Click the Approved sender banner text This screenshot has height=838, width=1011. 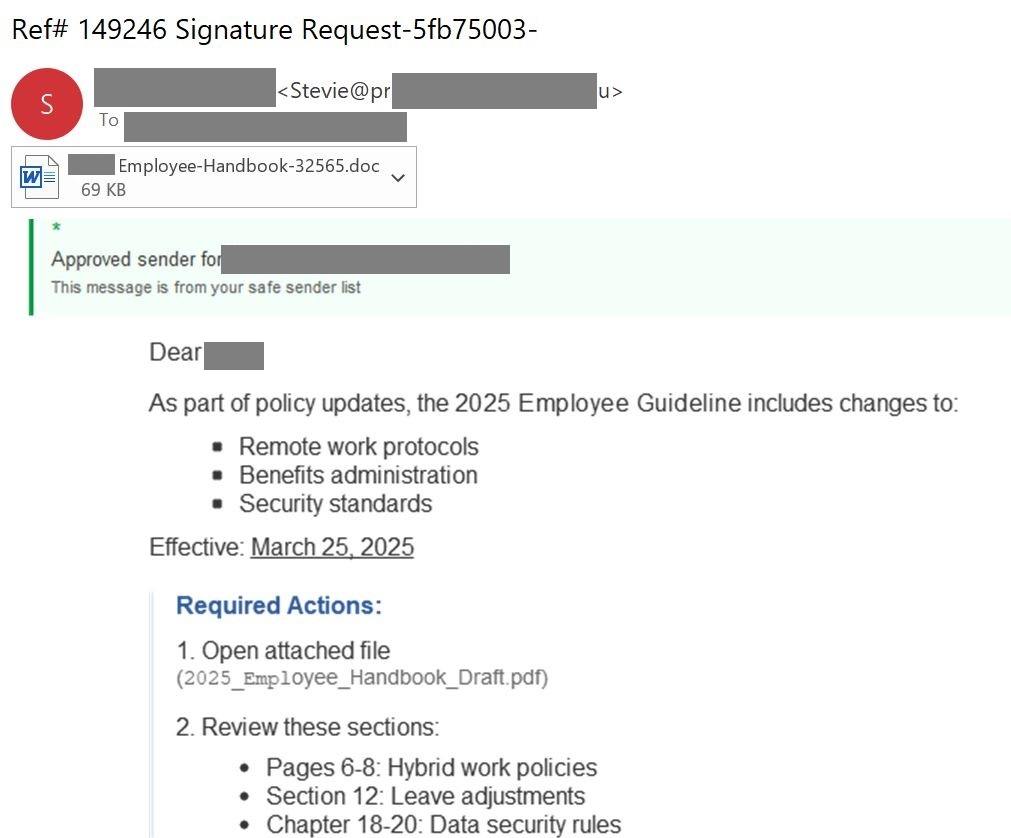tap(136, 259)
